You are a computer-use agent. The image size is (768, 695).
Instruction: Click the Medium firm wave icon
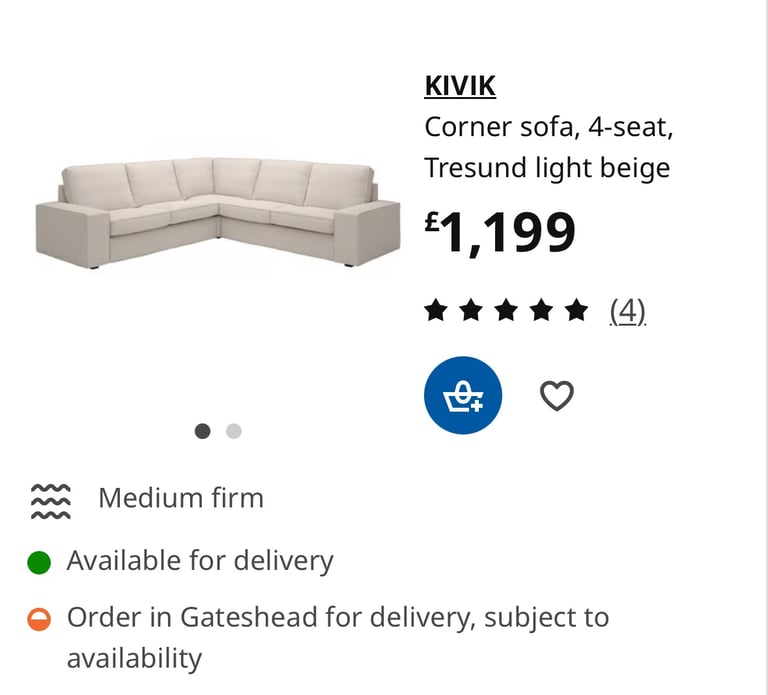pos(50,502)
